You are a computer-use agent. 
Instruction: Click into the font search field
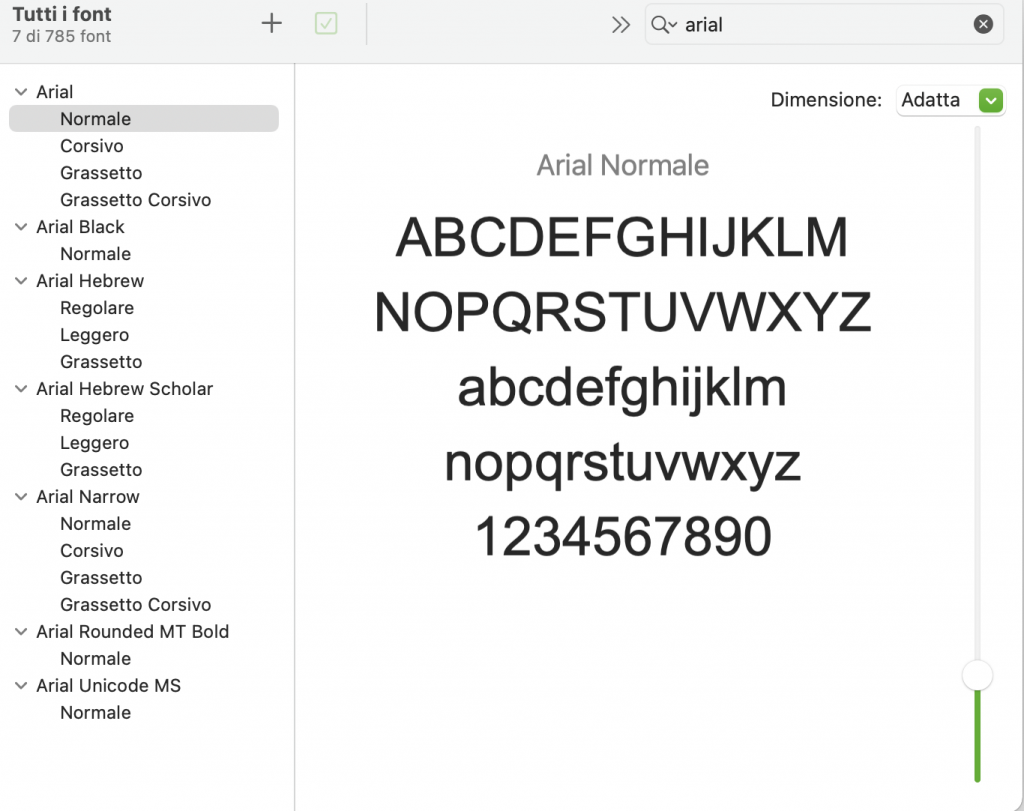tap(824, 25)
